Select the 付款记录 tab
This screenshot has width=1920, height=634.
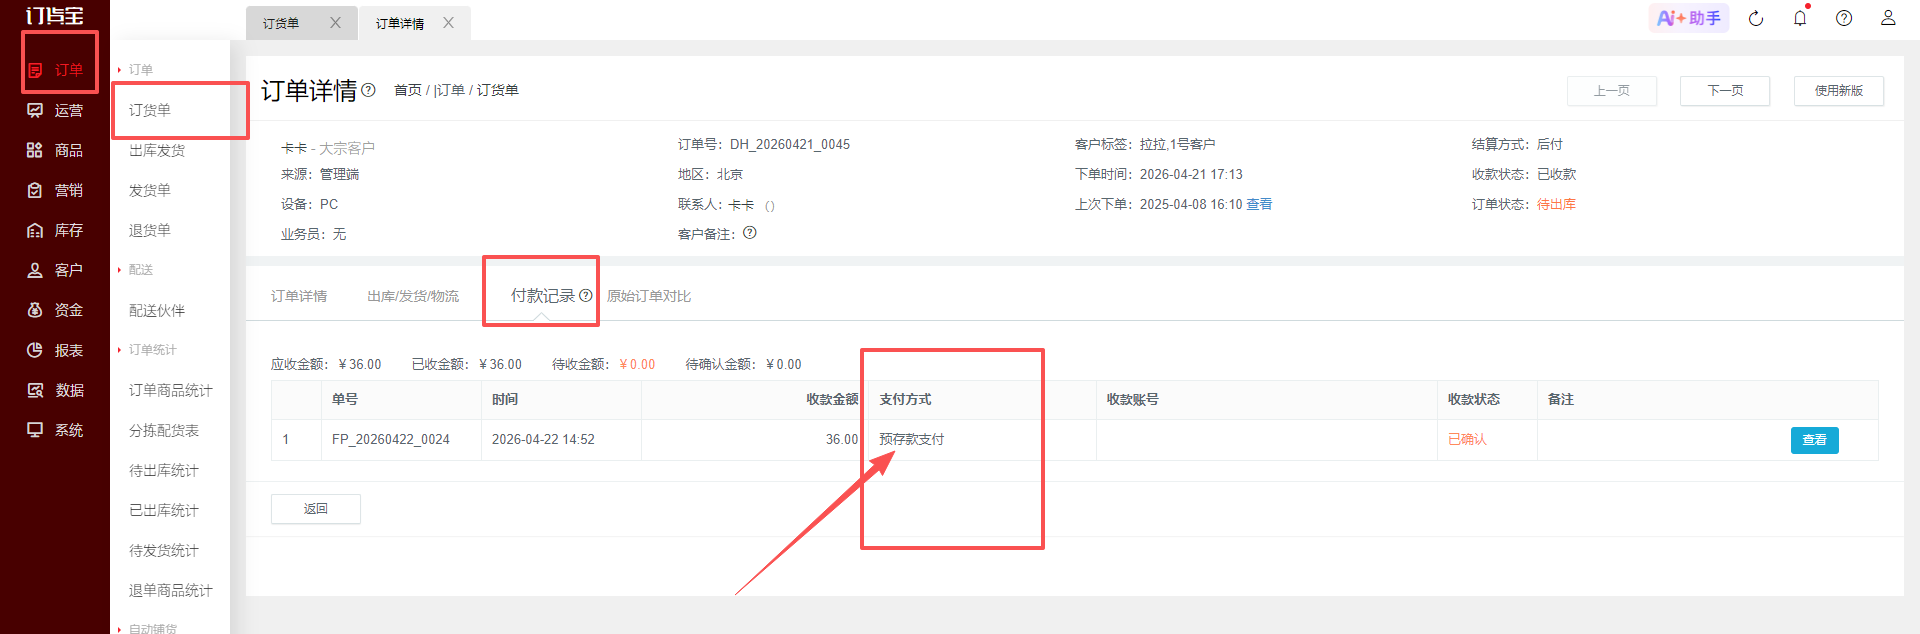(x=543, y=295)
